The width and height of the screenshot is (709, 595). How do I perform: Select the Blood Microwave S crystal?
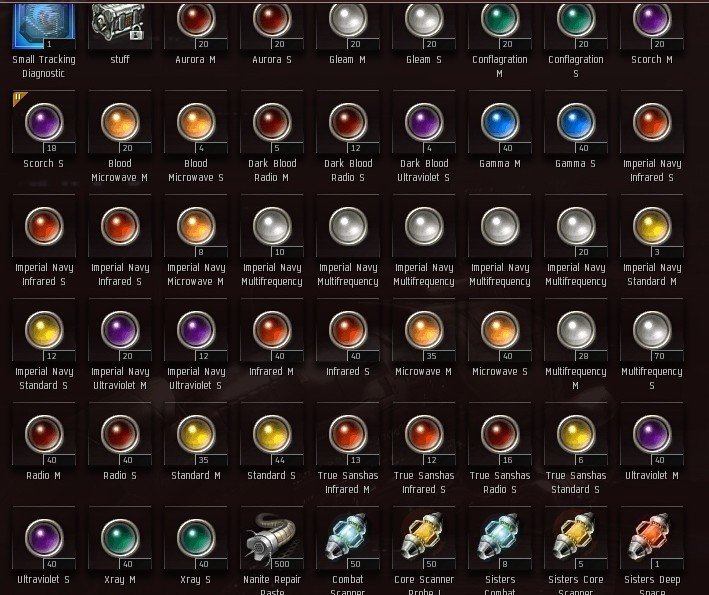tap(196, 122)
